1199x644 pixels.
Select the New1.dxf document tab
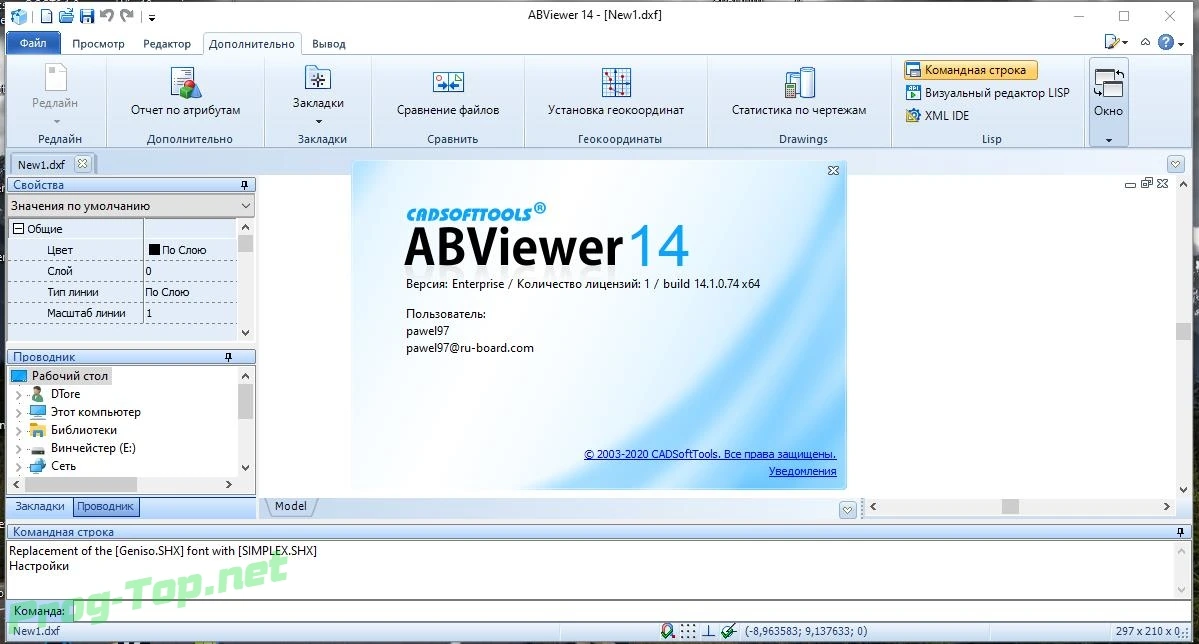[x=41, y=164]
